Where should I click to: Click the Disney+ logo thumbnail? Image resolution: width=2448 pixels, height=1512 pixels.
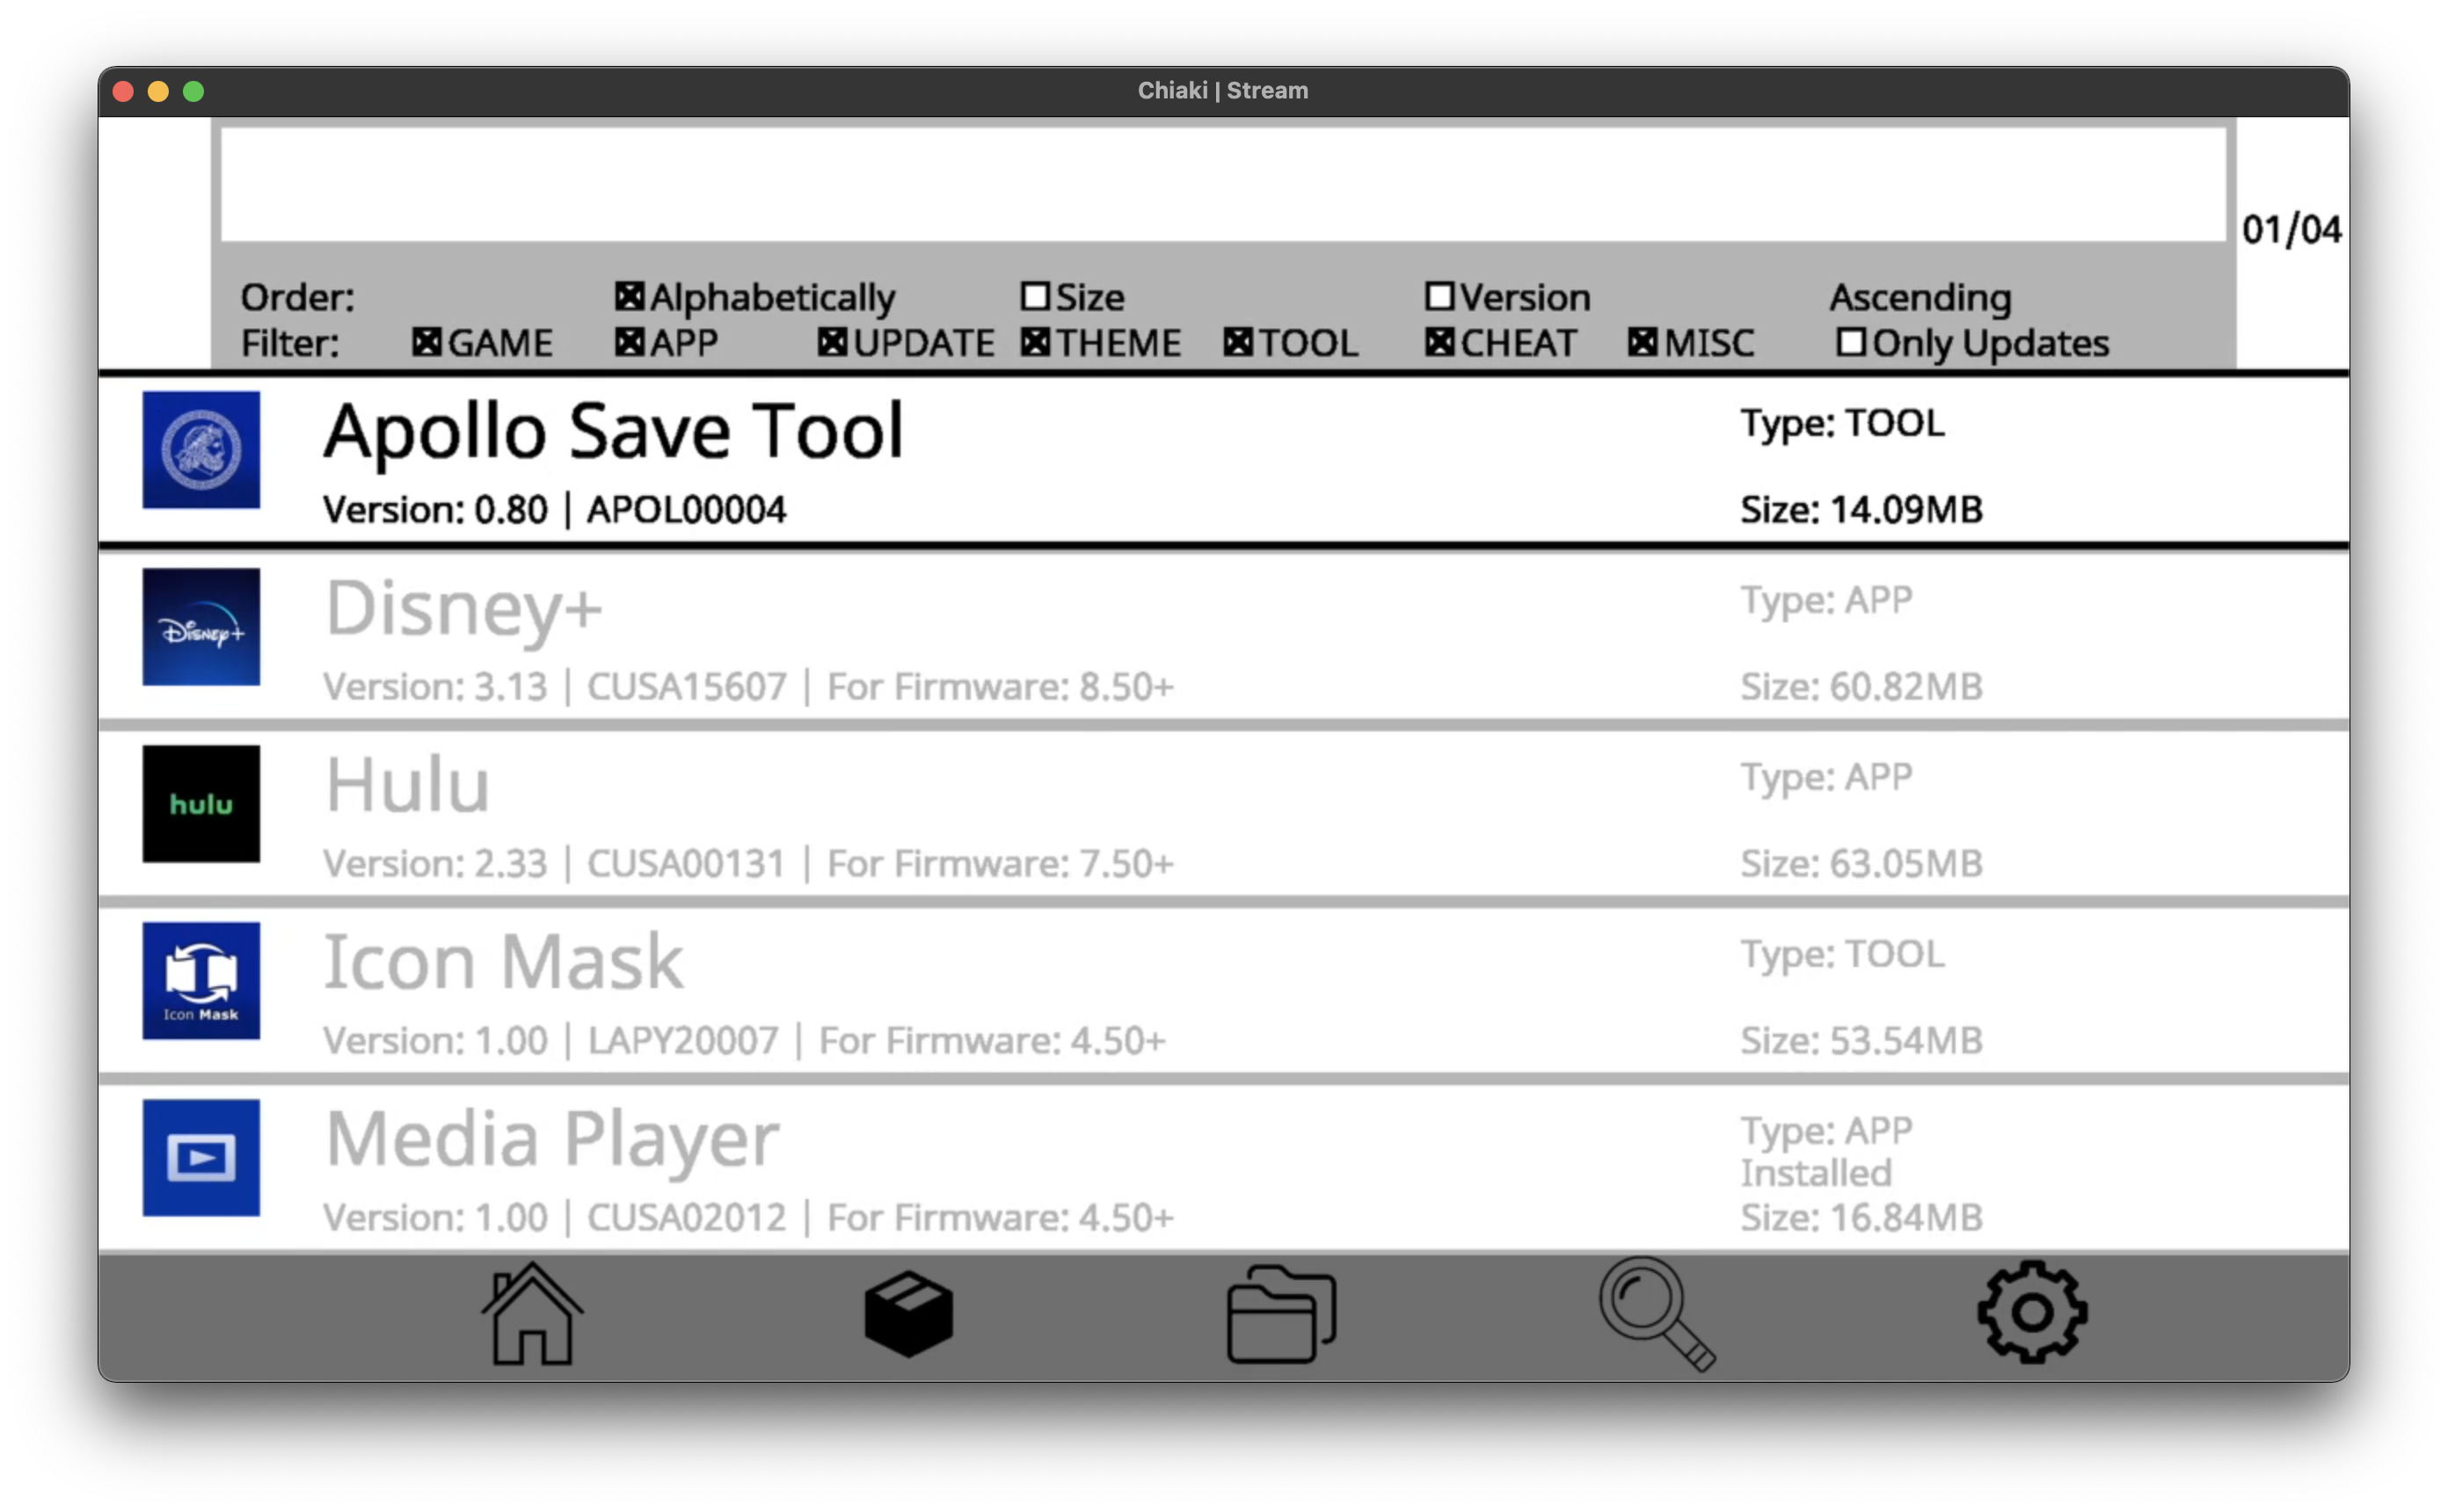(201, 627)
